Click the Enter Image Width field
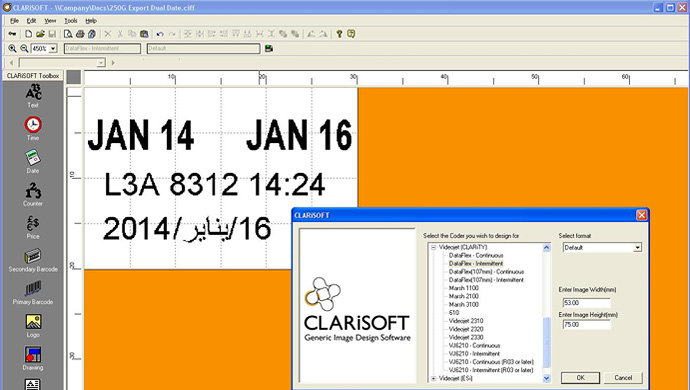 point(587,303)
